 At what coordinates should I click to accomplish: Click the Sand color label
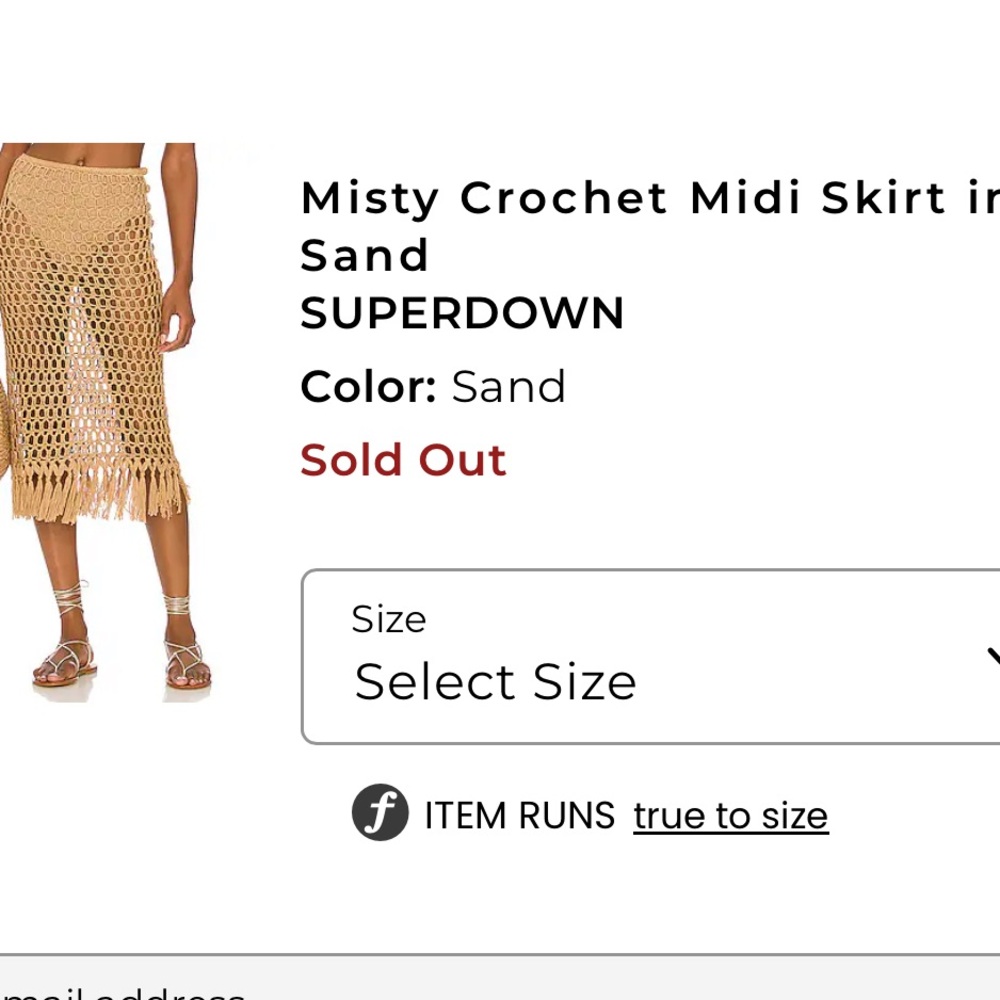510,386
